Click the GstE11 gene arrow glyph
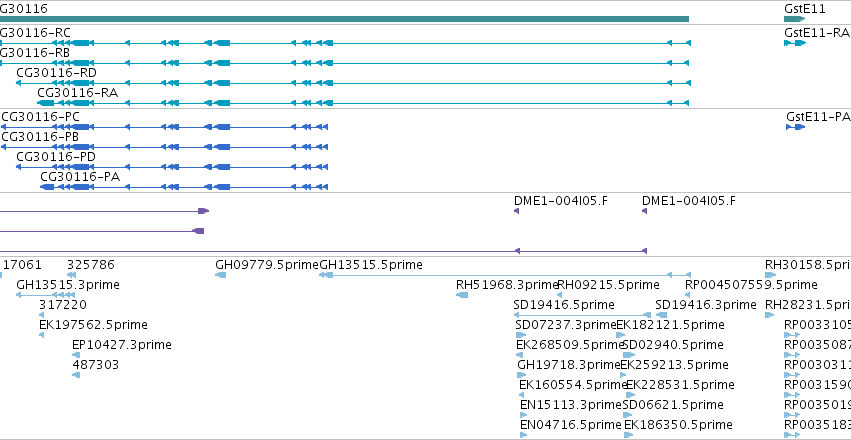The image size is (851, 440). tap(794, 19)
